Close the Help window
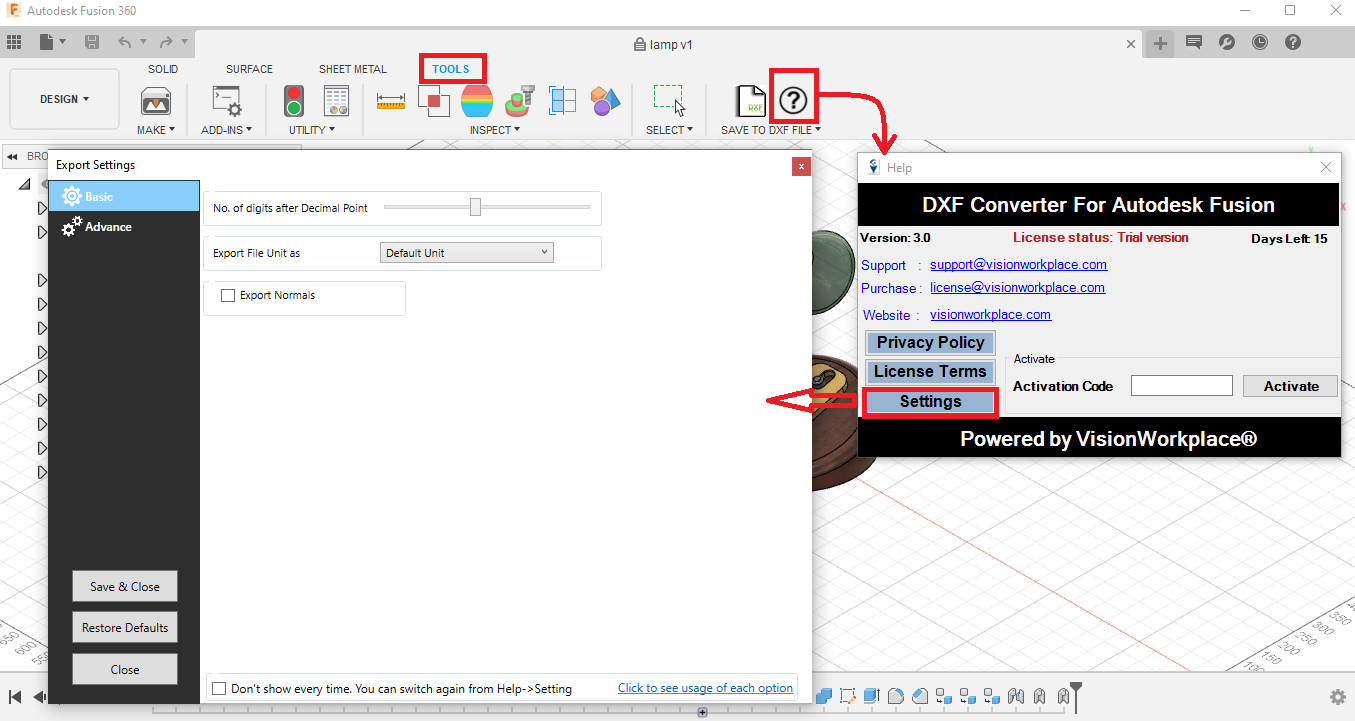This screenshot has width=1355, height=721. click(1326, 167)
